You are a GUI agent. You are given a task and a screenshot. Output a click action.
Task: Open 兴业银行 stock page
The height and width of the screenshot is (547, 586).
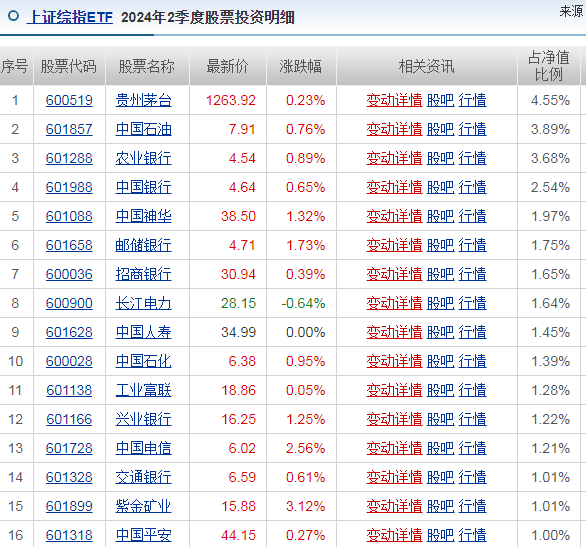point(144,419)
